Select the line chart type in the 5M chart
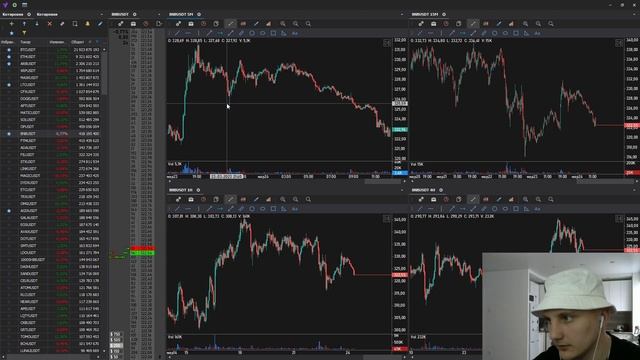 (231, 24)
